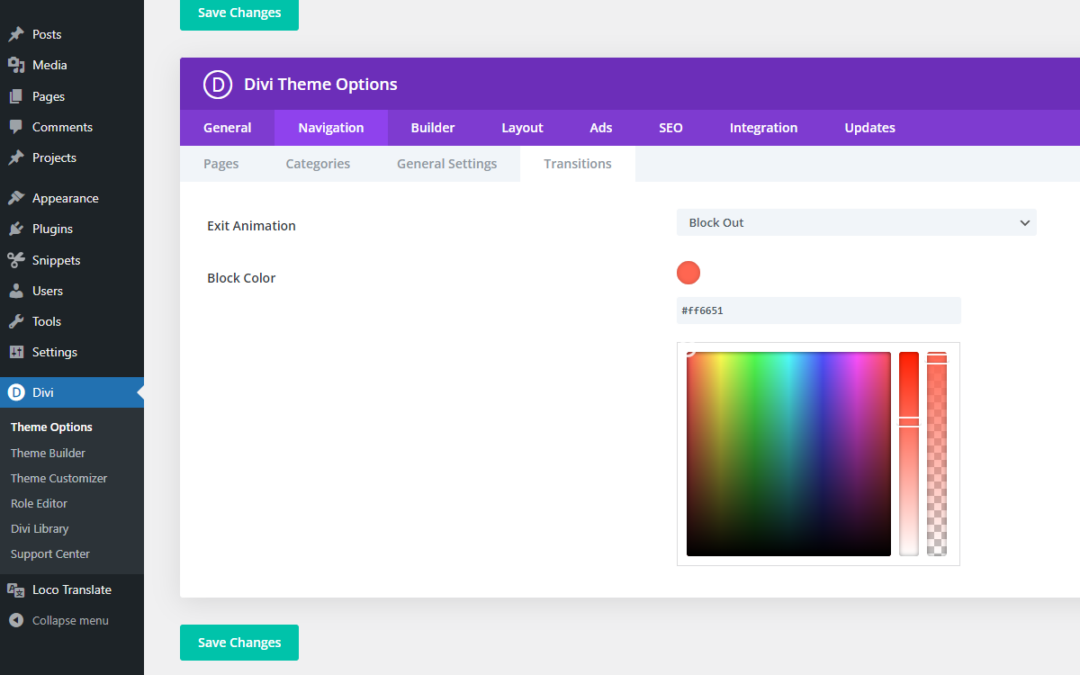Click the Media icon in sidebar

coord(16,65)
